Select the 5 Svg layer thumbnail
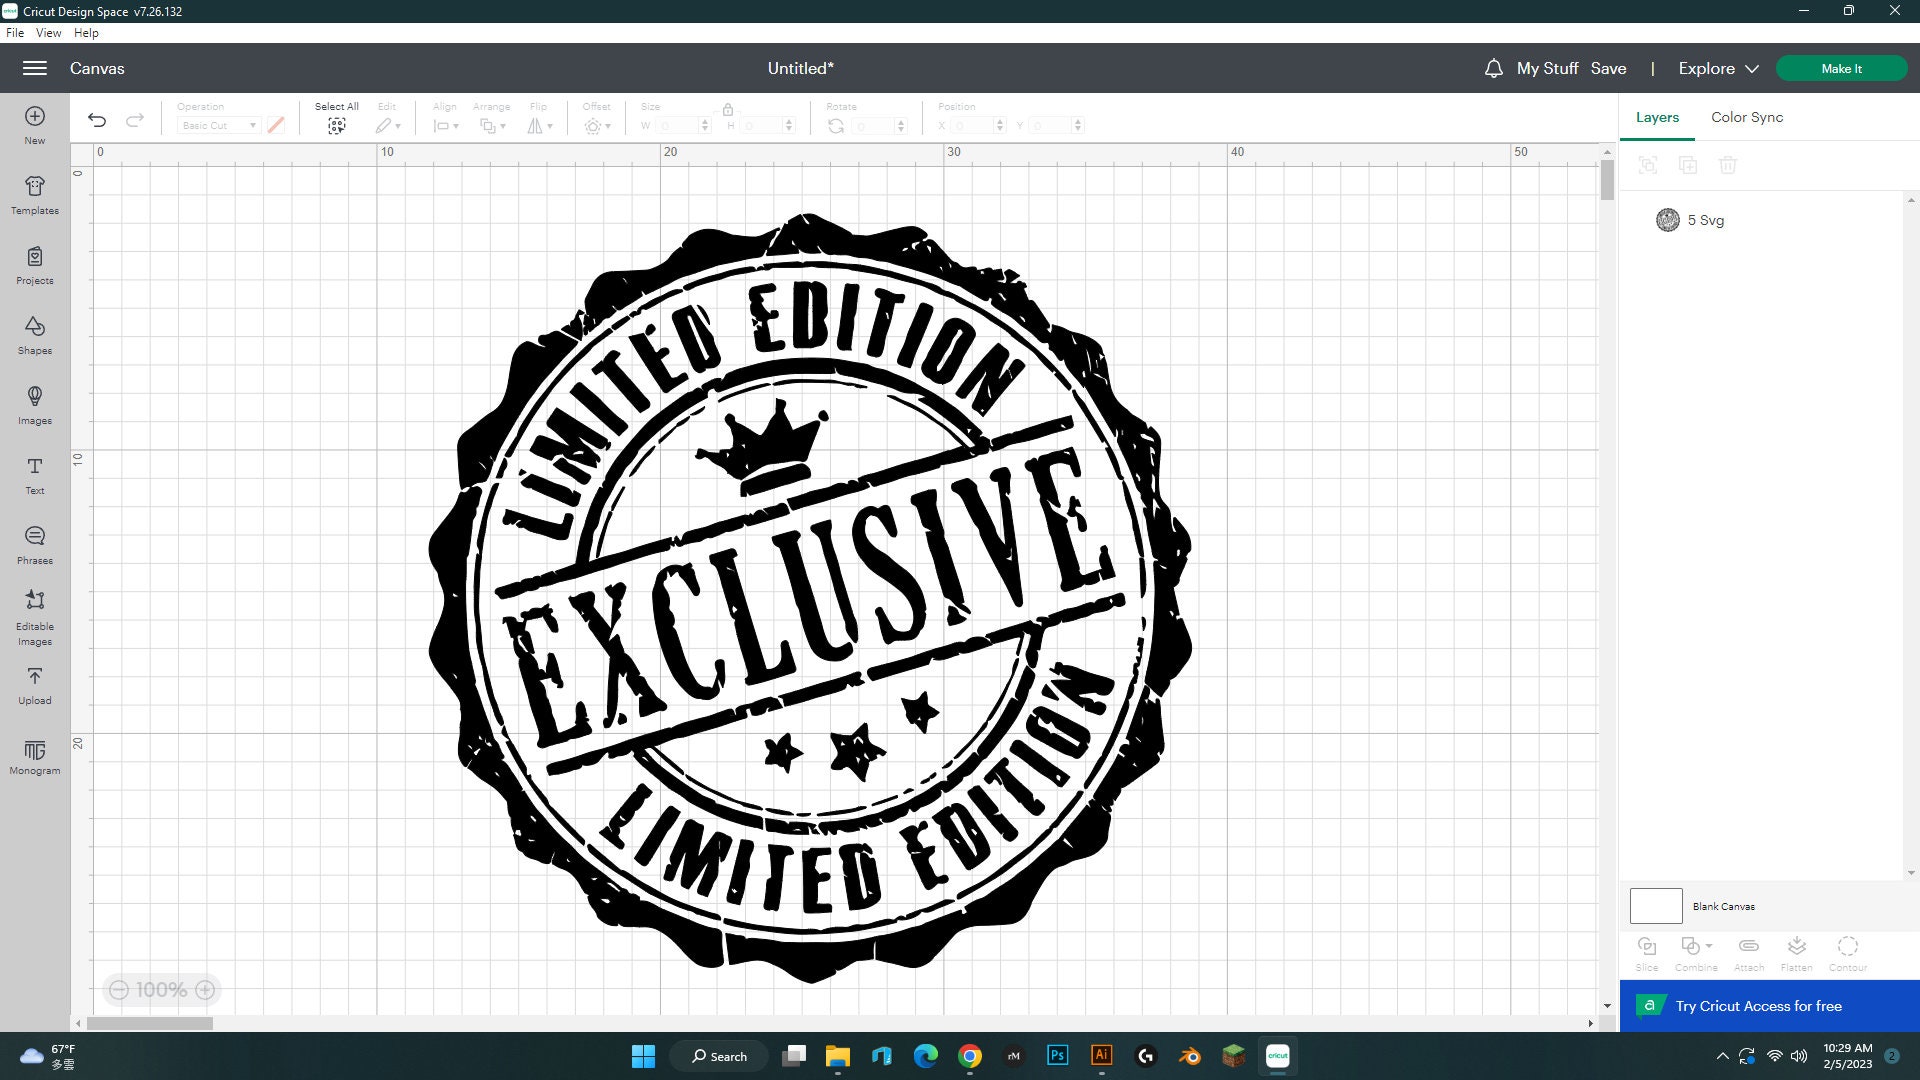Image resolution: width=1920 pixels, height=1080 pixels. 1667,220
